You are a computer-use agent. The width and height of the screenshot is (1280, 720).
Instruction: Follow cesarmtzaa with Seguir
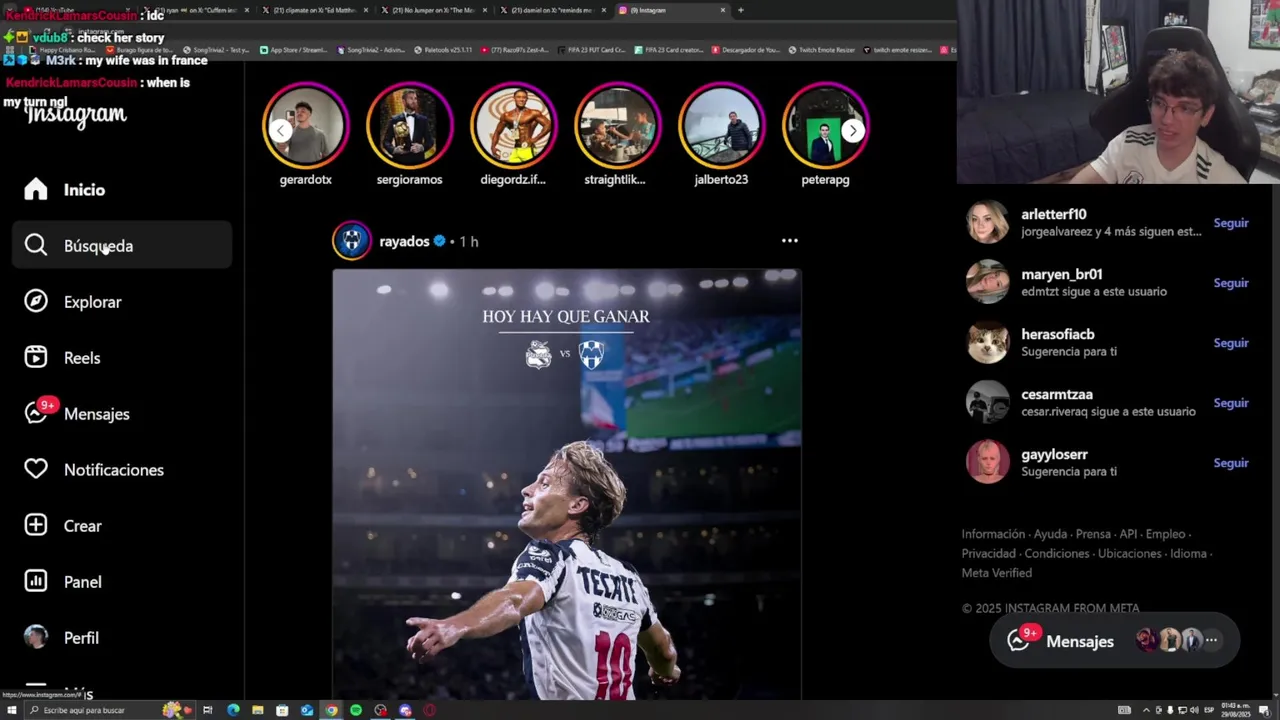[x=1231, y=403]
